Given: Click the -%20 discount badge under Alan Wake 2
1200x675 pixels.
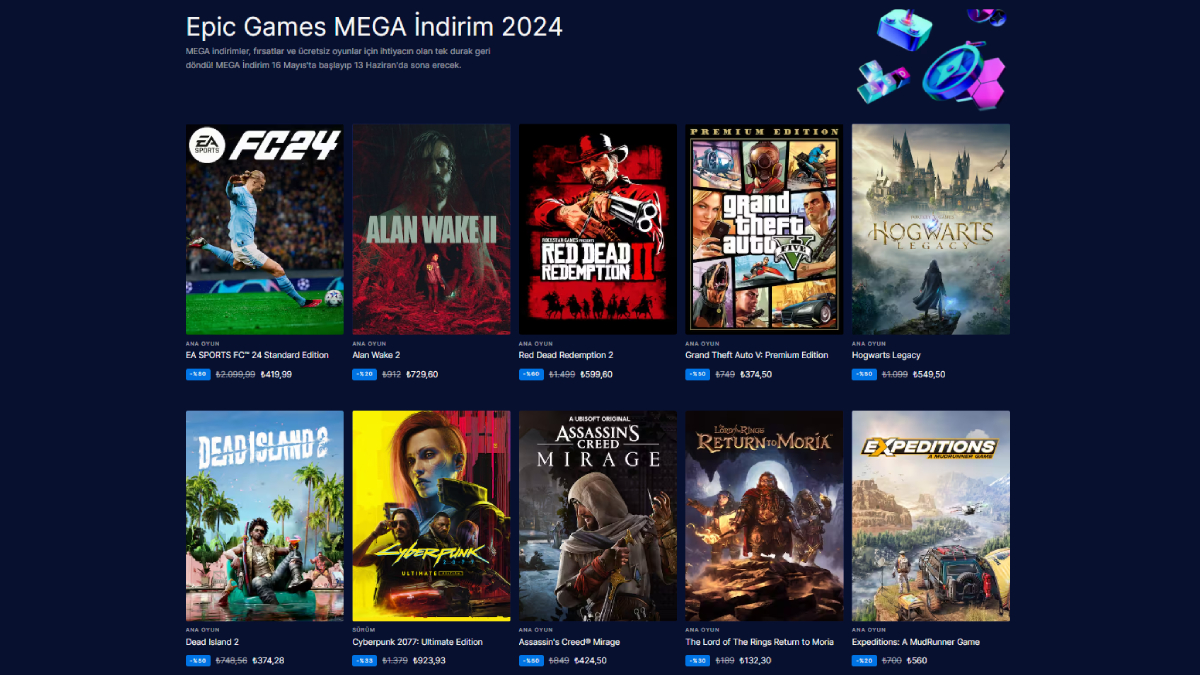Looking at the screenshot, I should tap(365, 375).
